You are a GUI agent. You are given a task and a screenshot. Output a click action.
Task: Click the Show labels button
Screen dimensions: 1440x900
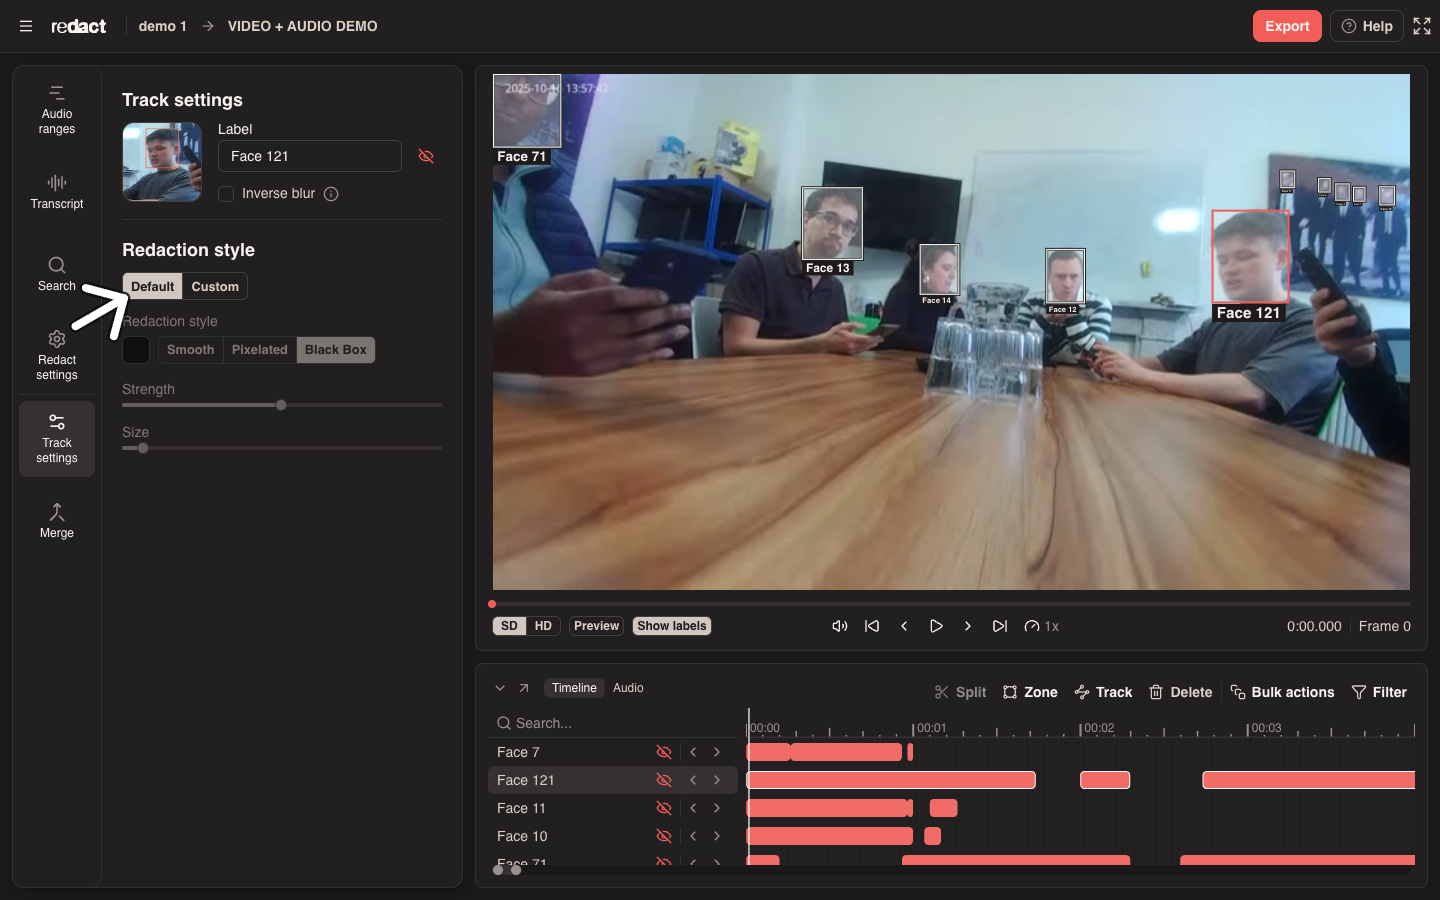(672, 626)
